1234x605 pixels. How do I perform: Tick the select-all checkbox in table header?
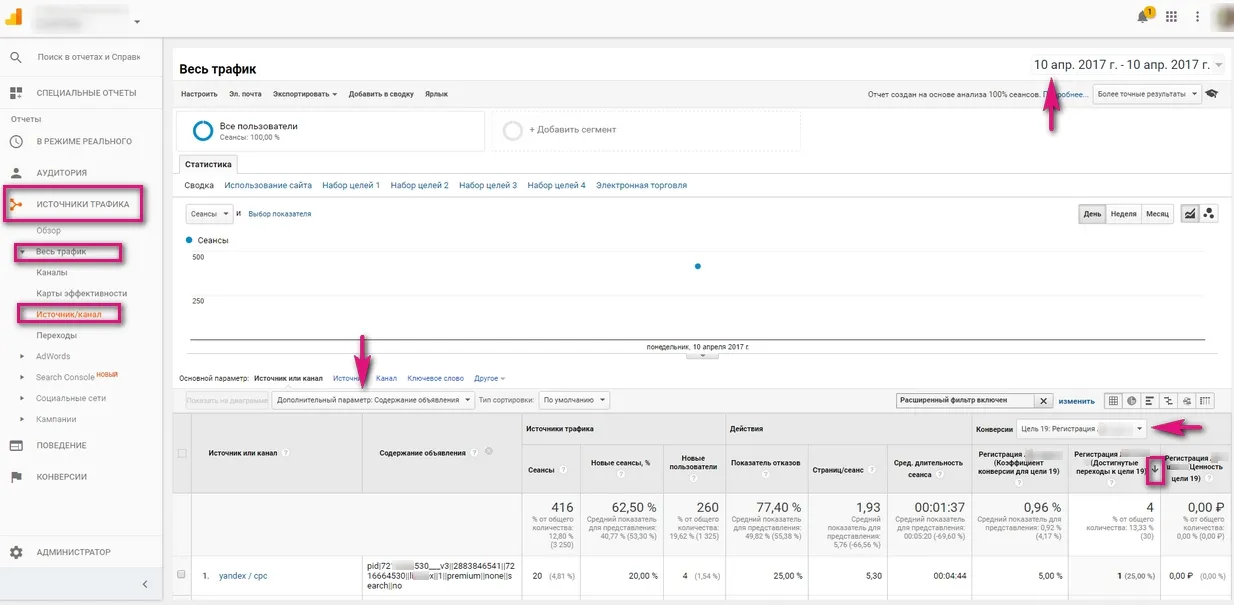pos(181,453)
